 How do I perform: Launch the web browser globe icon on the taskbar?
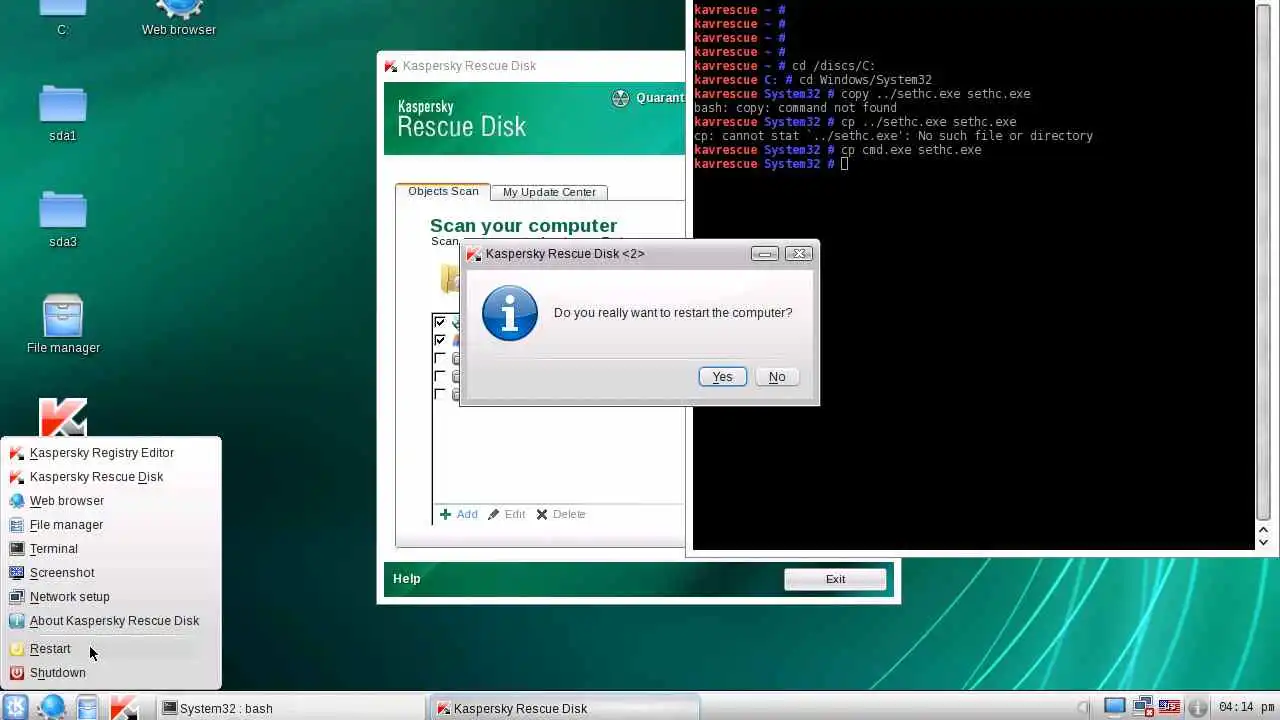(x=52, y=708)
